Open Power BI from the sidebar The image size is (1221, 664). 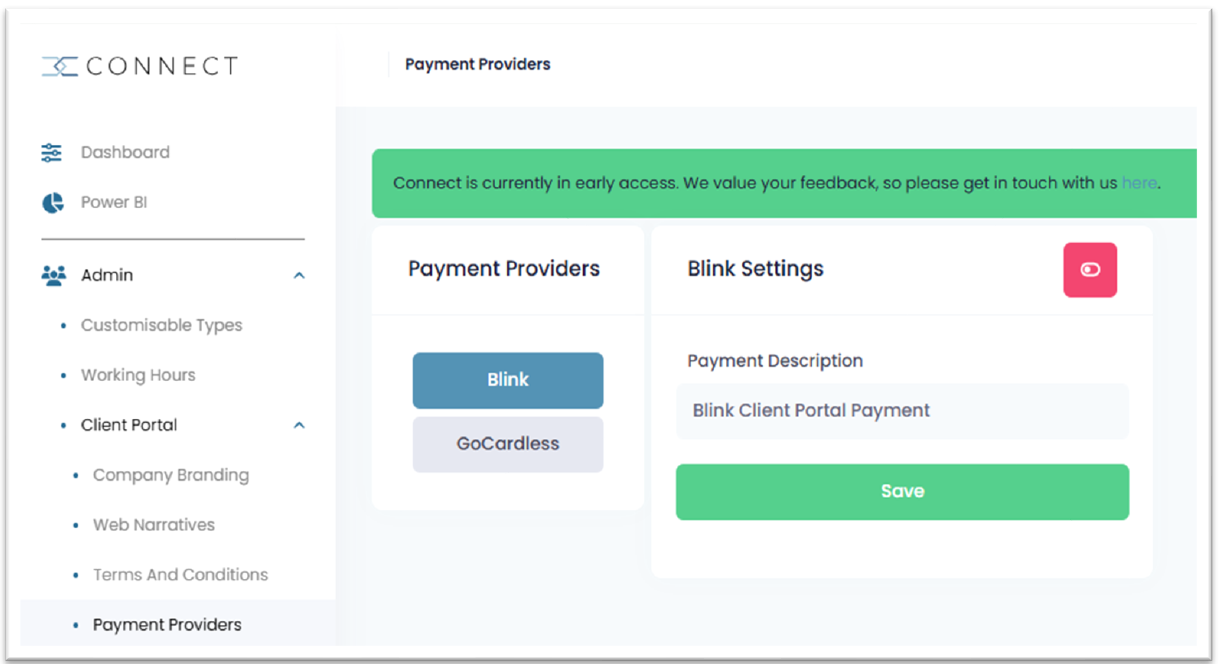coord(114,202)
